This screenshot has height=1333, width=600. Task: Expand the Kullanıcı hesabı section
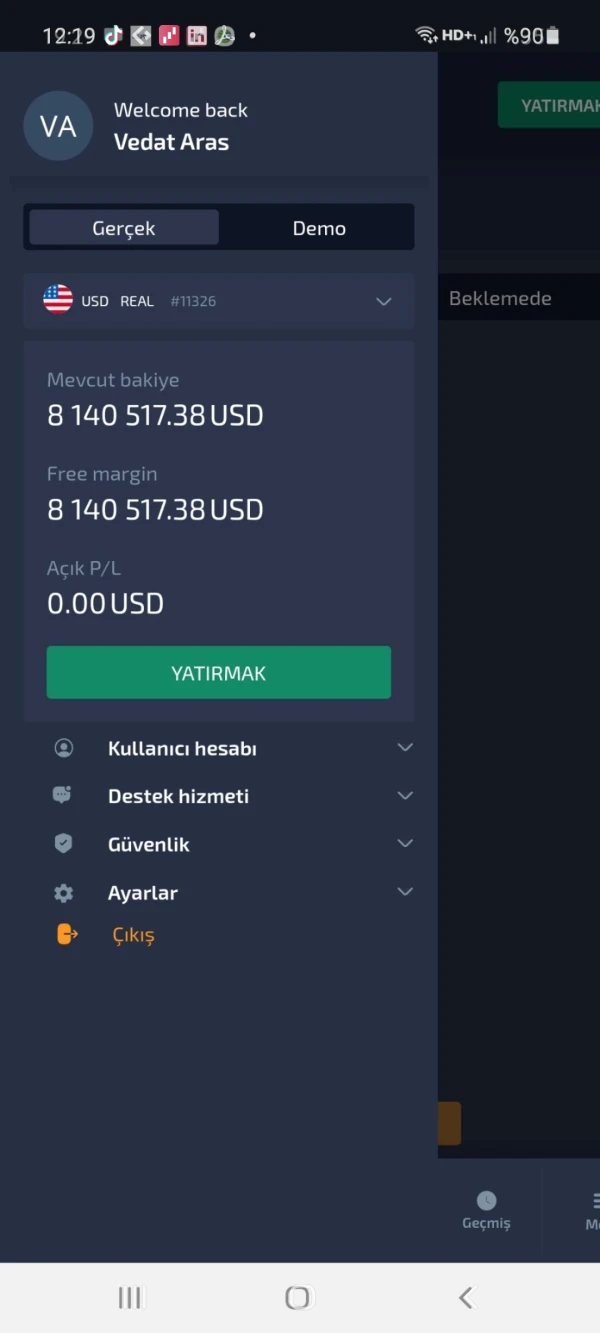405,748
